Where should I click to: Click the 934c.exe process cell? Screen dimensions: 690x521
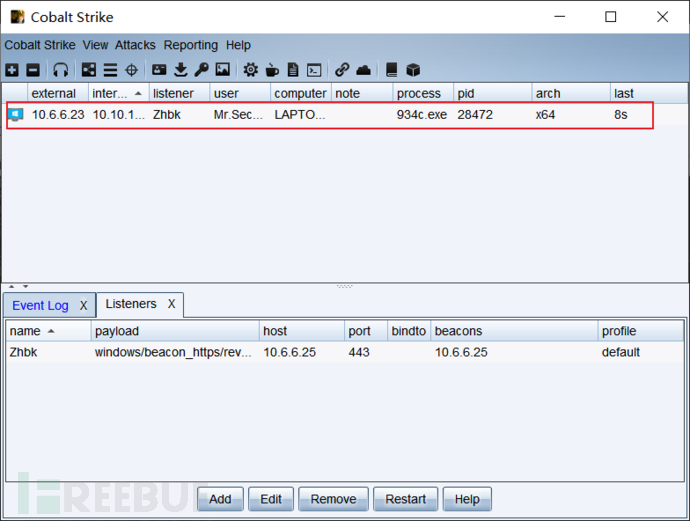pos(422,115)
